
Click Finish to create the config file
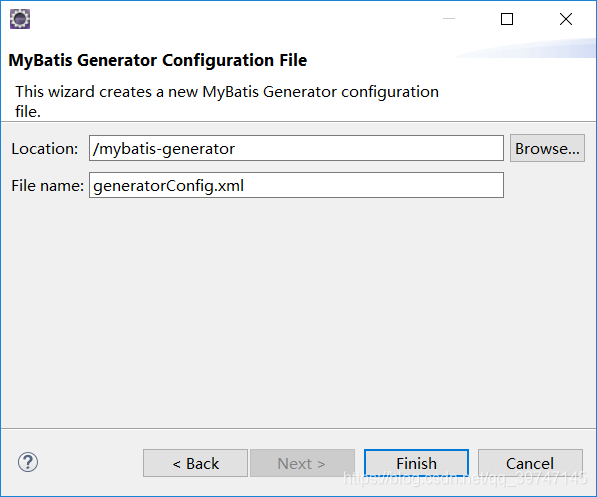pyautogui.click(x=416, y=463)
